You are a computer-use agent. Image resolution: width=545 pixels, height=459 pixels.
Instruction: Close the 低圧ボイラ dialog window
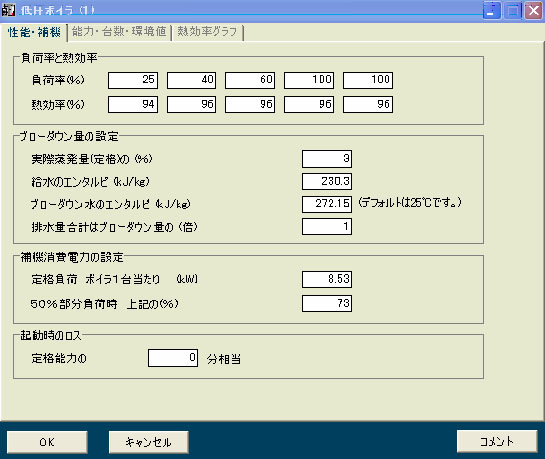(534, 10)
